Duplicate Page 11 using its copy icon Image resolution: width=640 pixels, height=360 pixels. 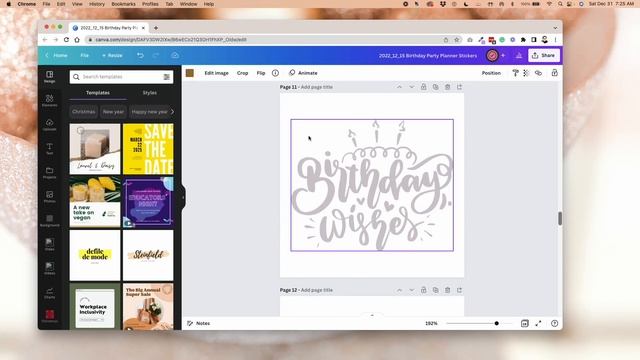click(436, 87)
